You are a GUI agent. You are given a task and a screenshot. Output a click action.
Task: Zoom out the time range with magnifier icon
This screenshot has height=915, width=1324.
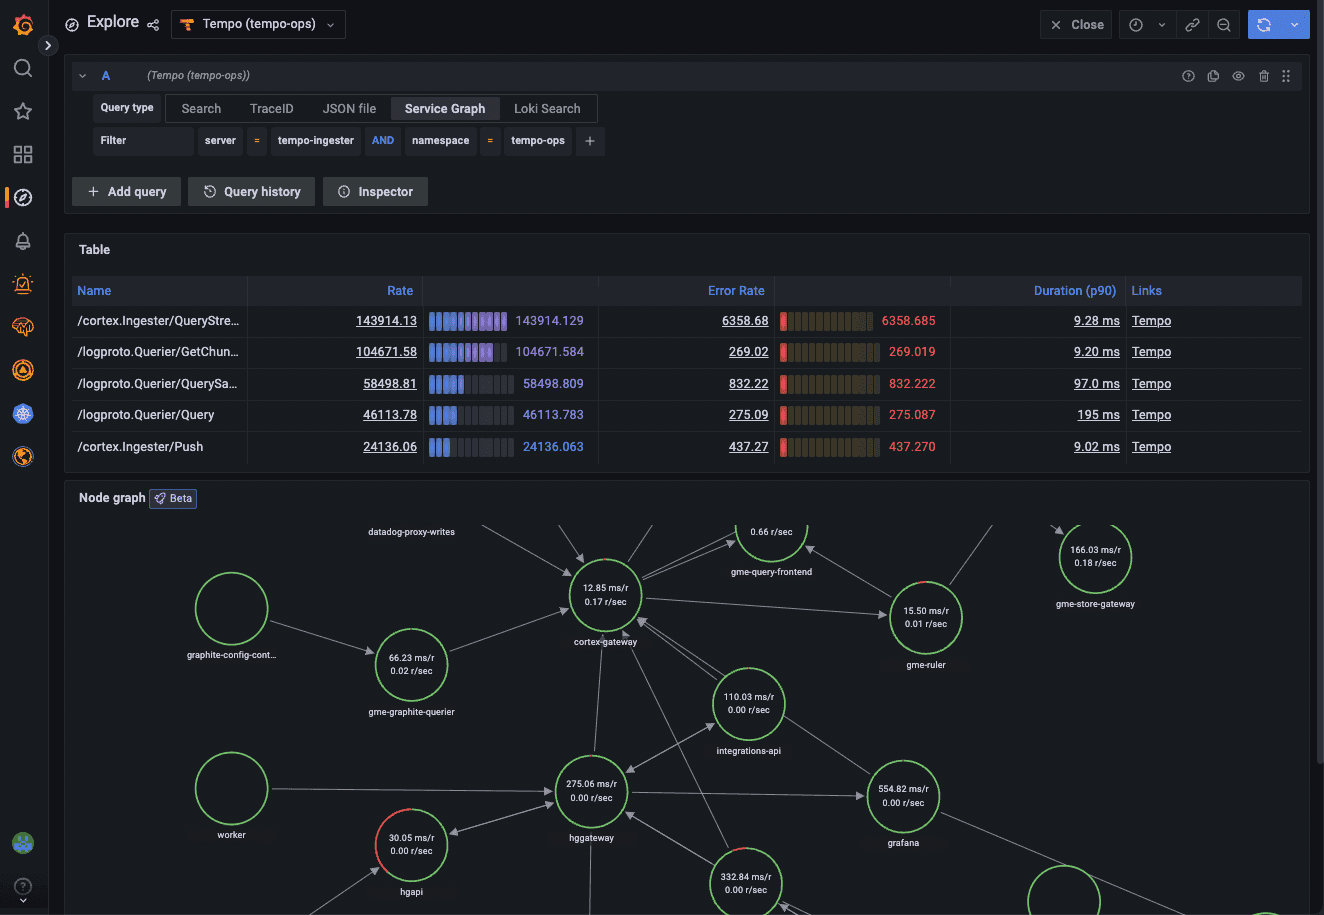1224,24
